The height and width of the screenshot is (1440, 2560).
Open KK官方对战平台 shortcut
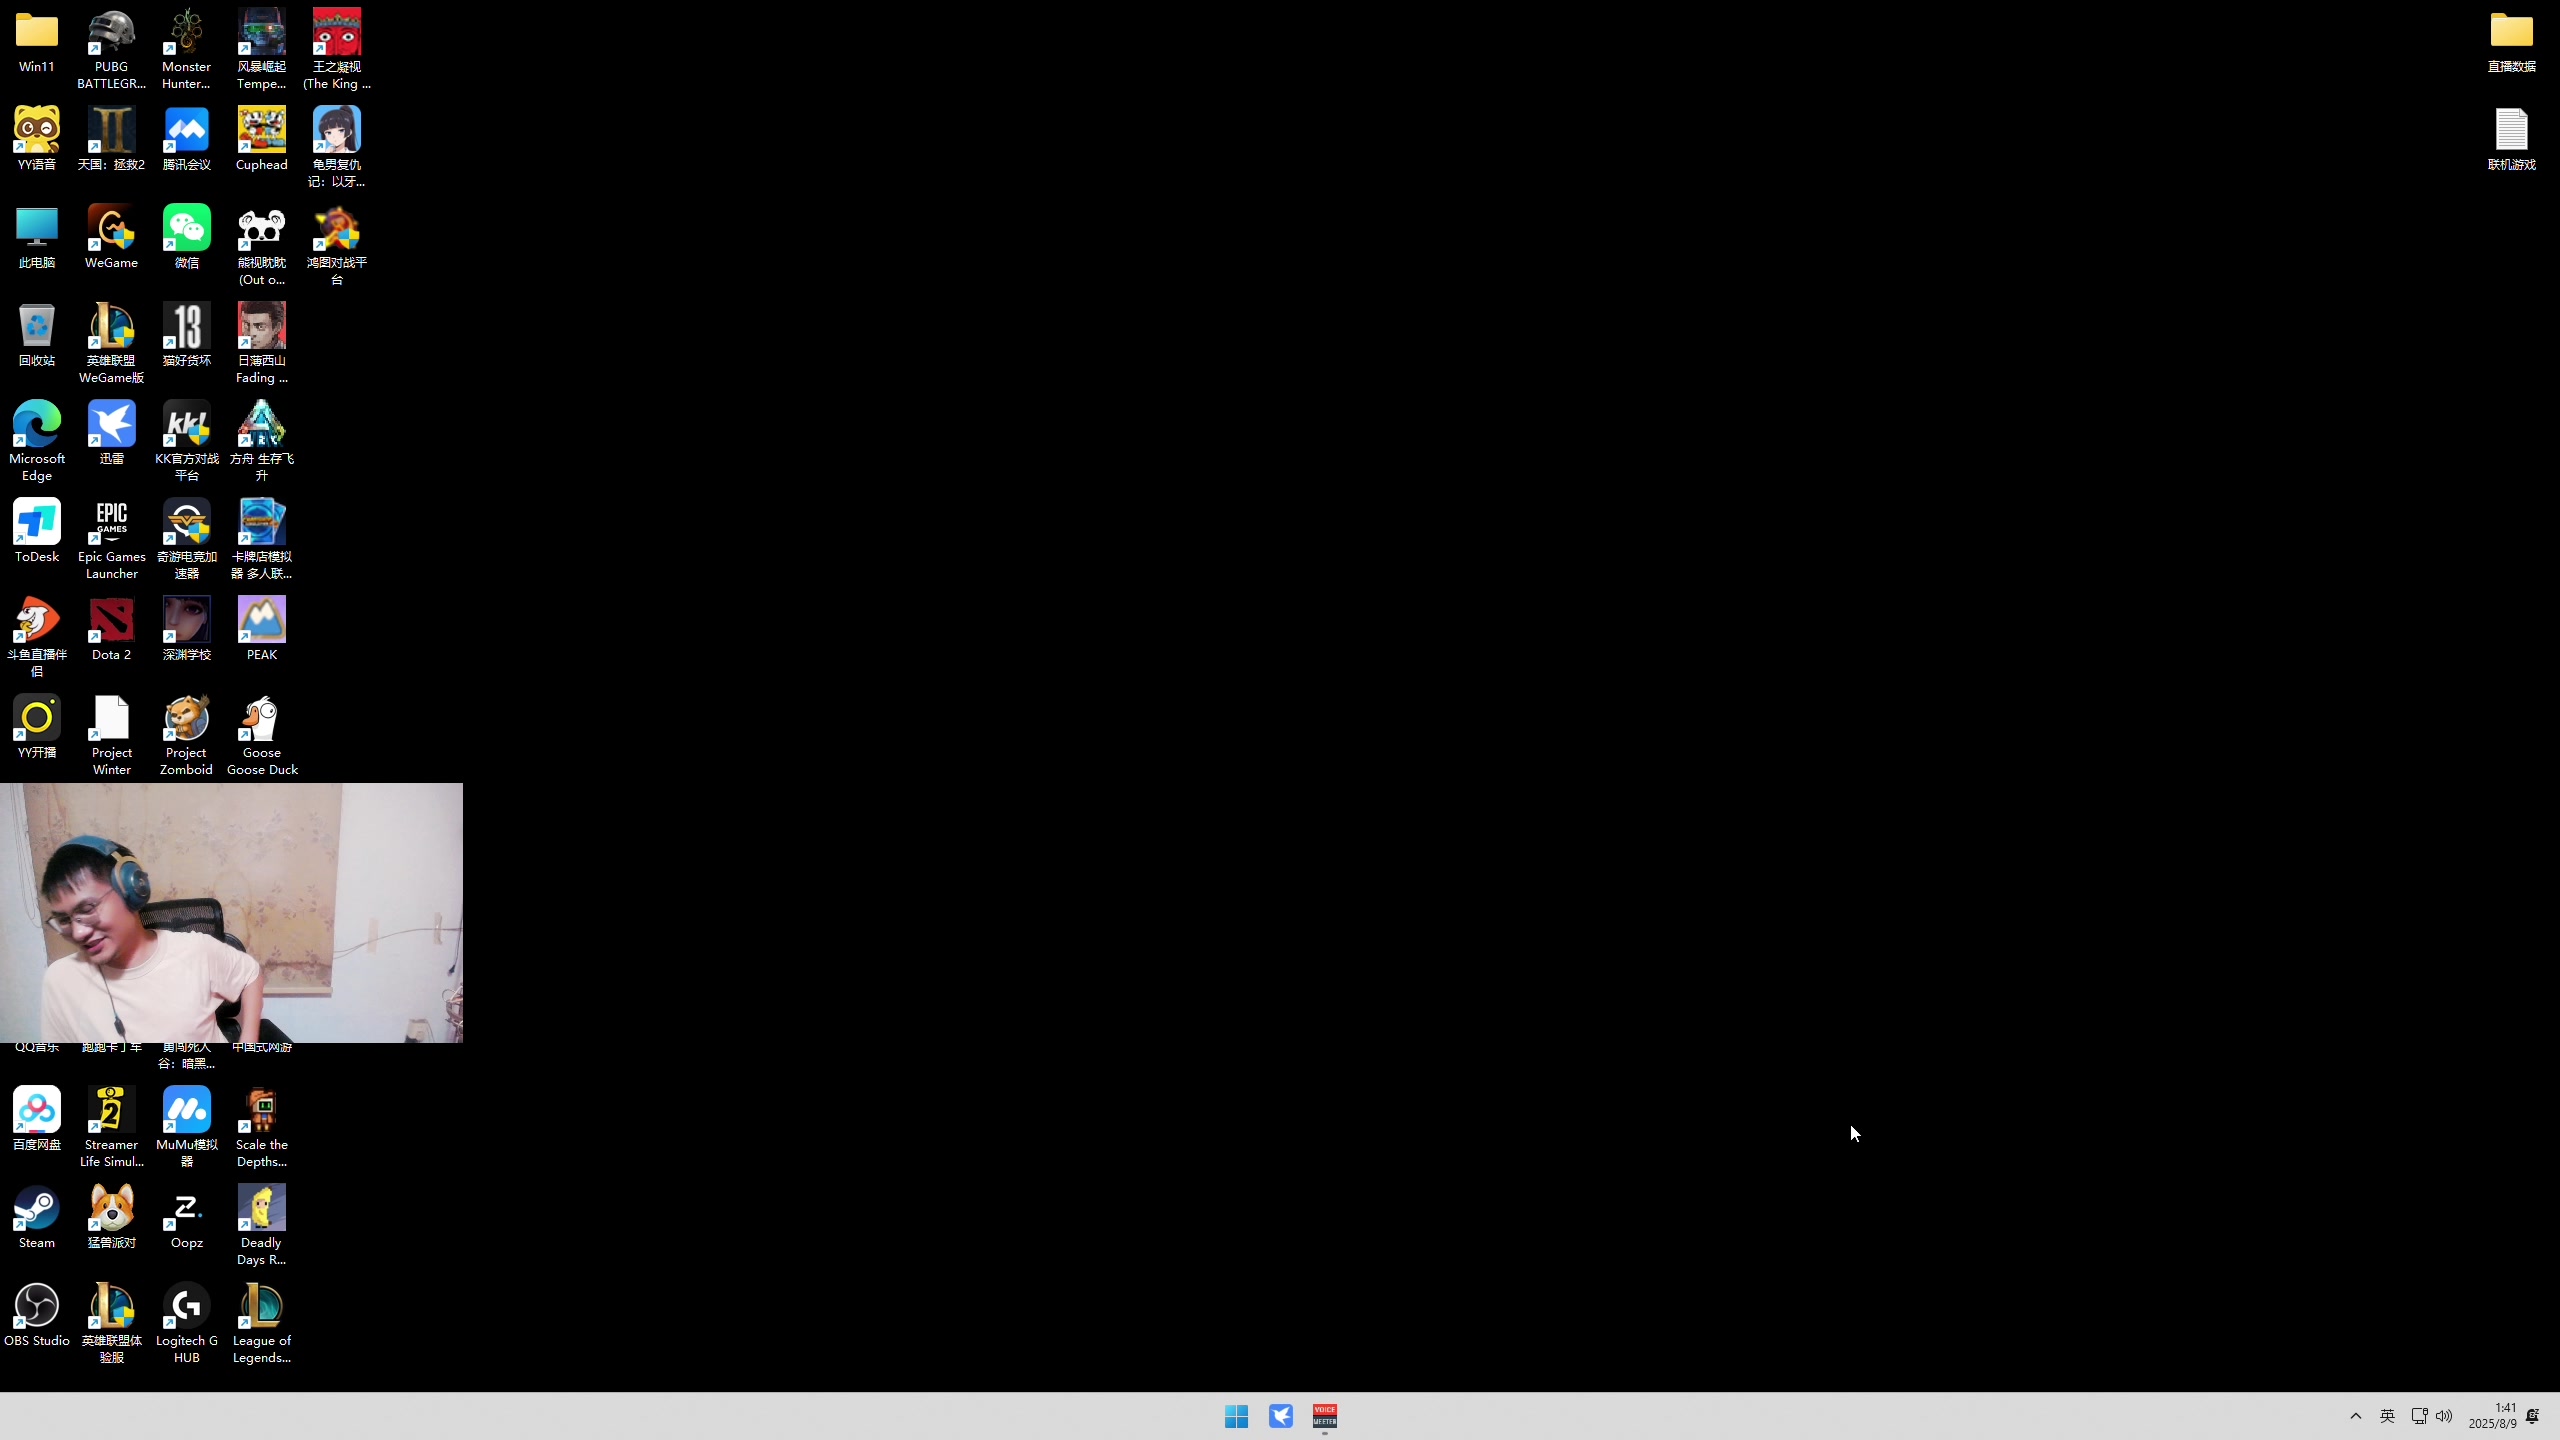pyautogui.click(x=187, y=442)
